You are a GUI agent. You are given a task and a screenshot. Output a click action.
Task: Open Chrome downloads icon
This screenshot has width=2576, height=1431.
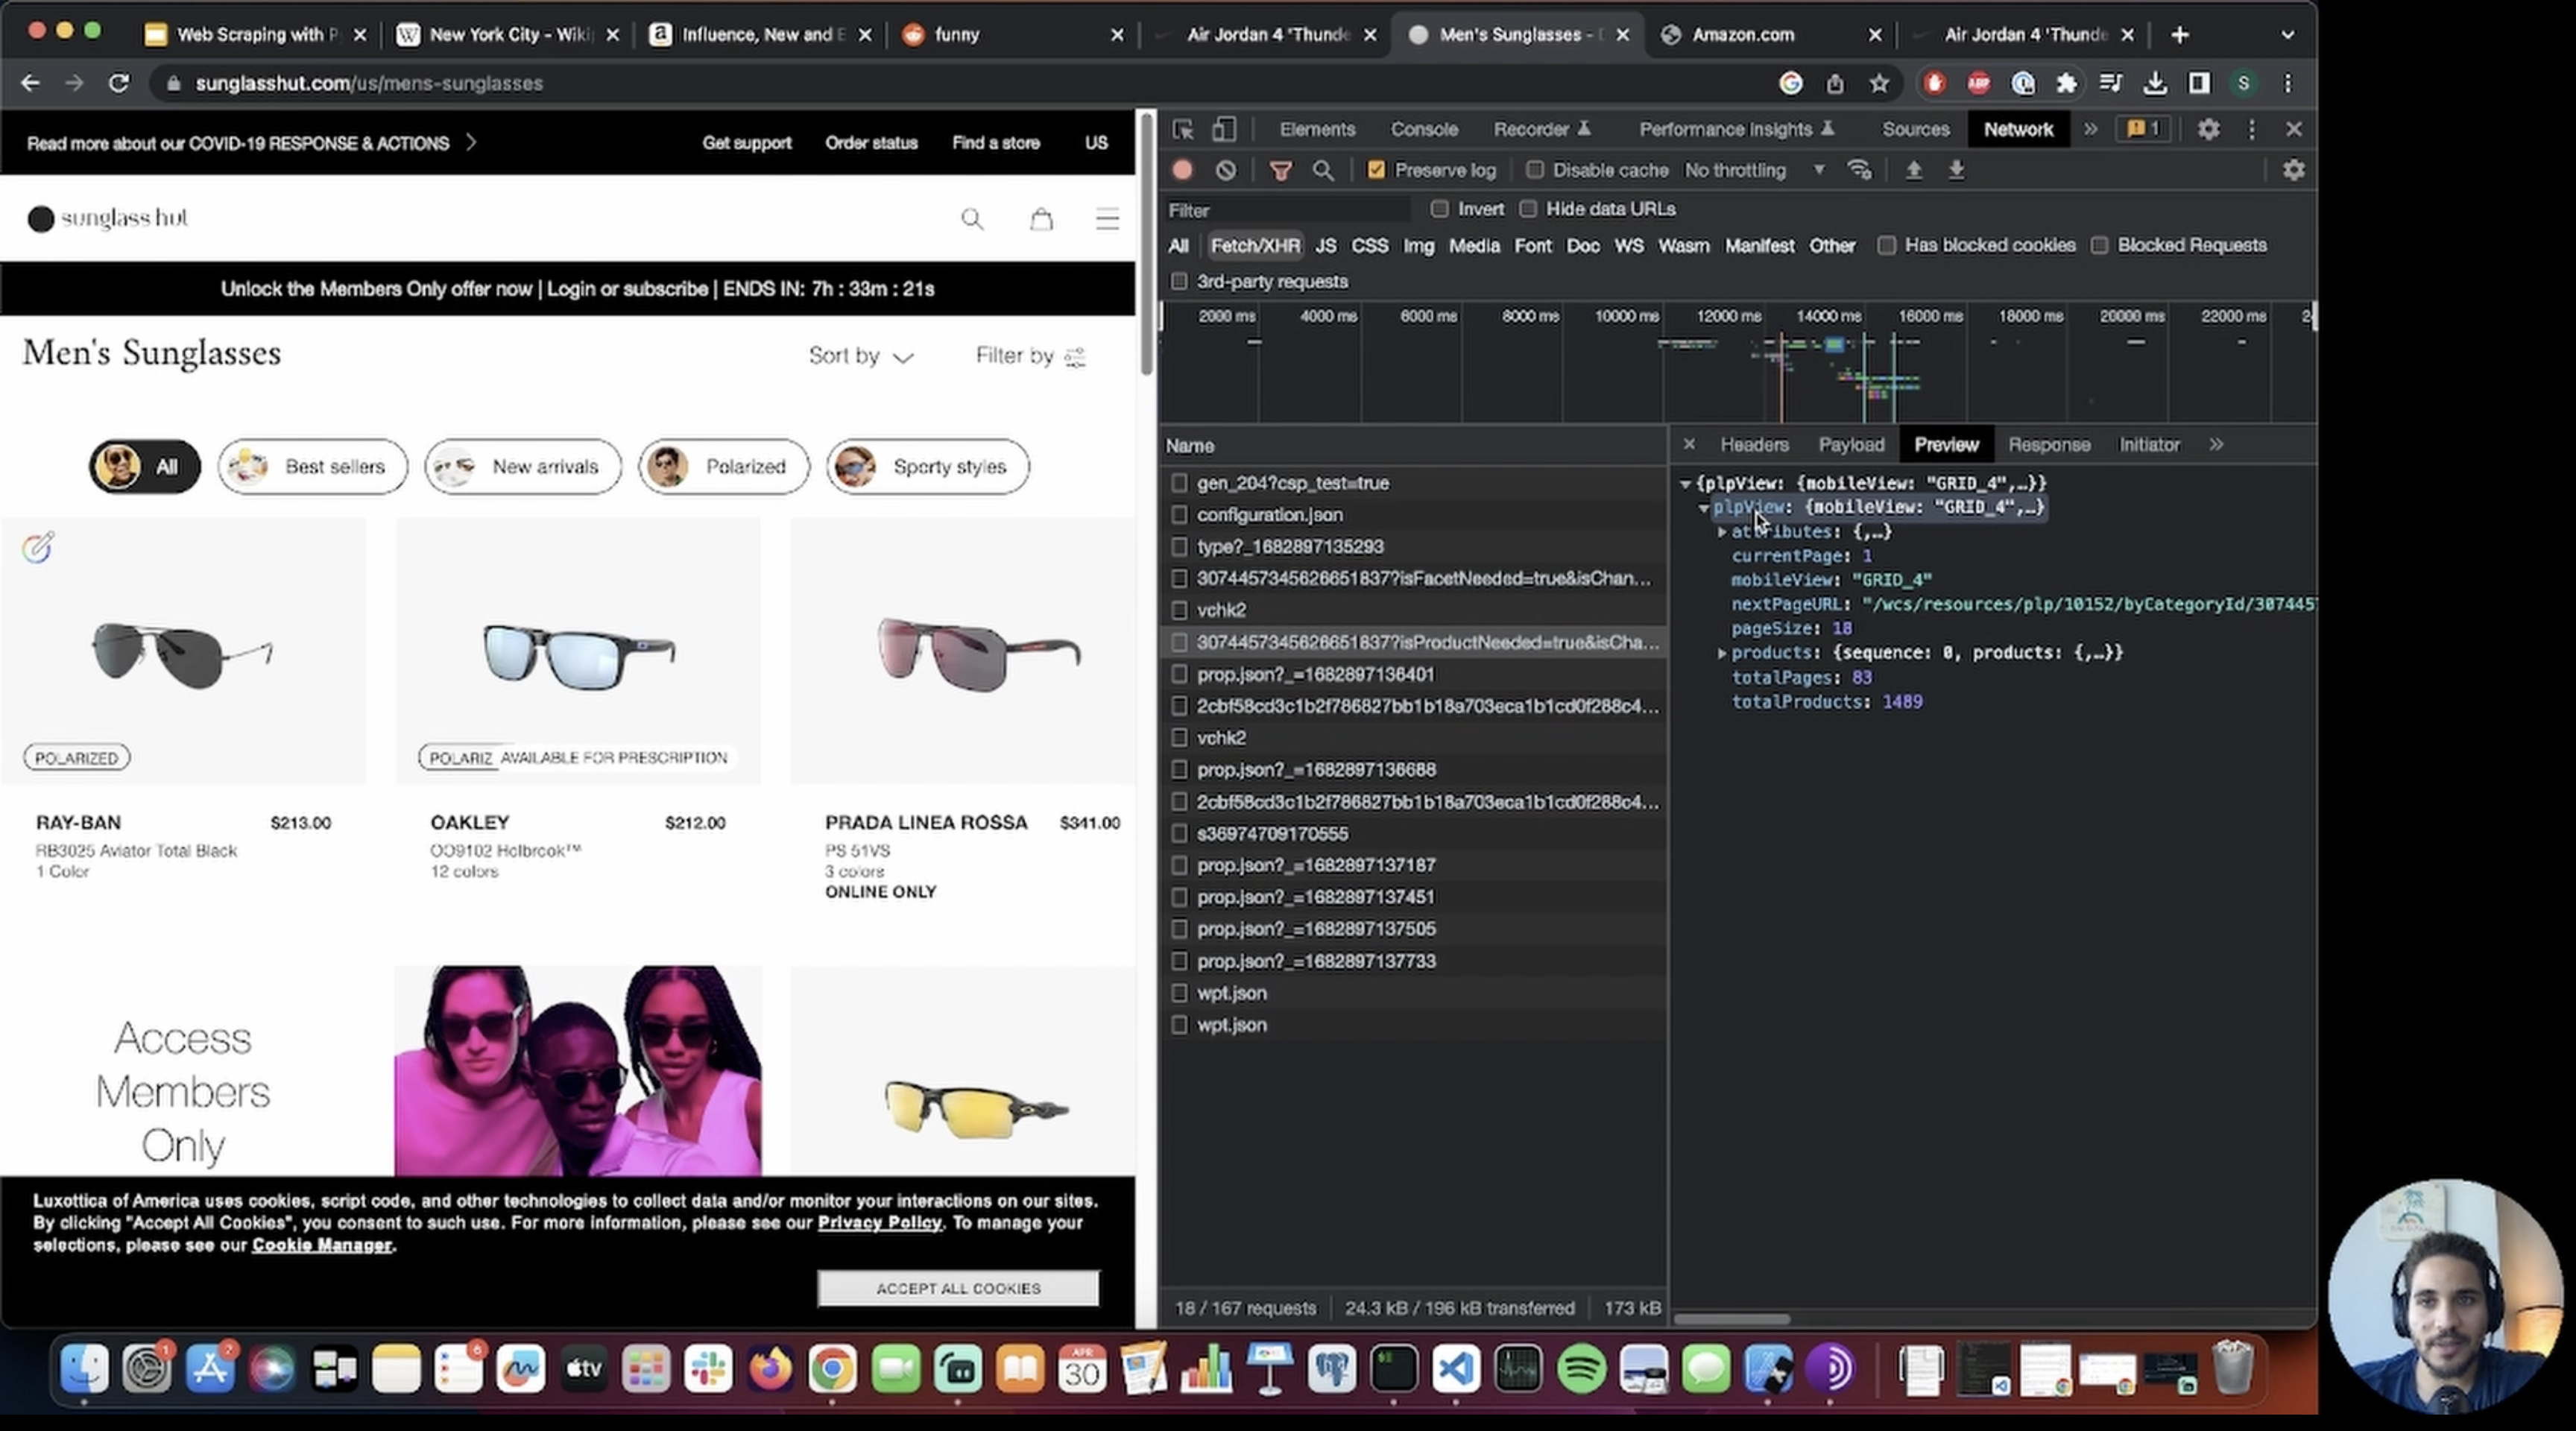[2155, 83]
